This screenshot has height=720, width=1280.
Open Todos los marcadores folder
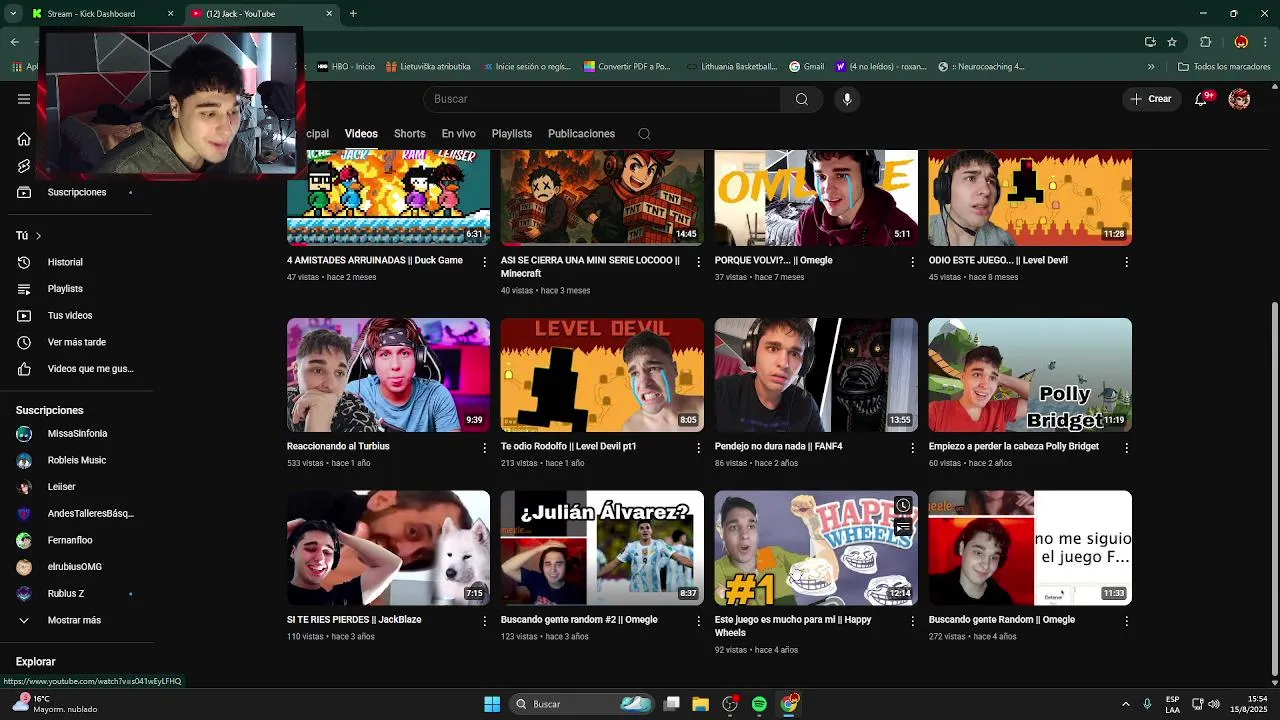pyautogui.click(x=1224, y=67)
